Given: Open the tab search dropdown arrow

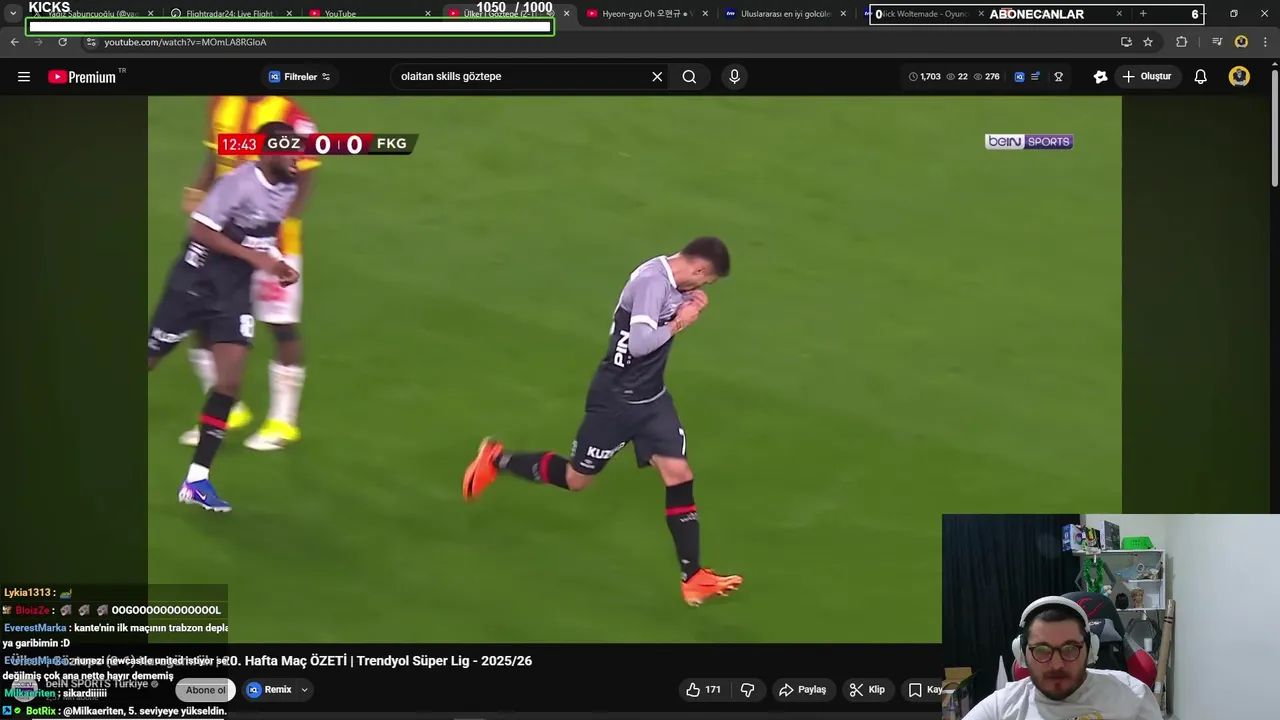Looking at the screenshot, I should pyautogui.click(x=13, y=14).
